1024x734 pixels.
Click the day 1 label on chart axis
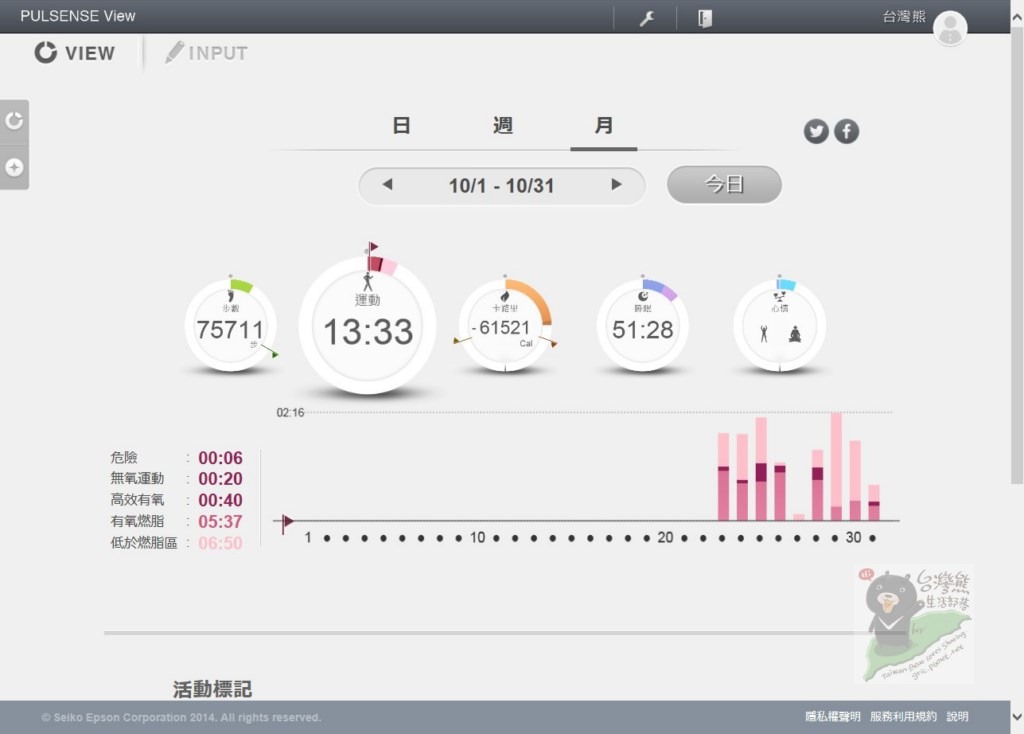pos(308,537)
